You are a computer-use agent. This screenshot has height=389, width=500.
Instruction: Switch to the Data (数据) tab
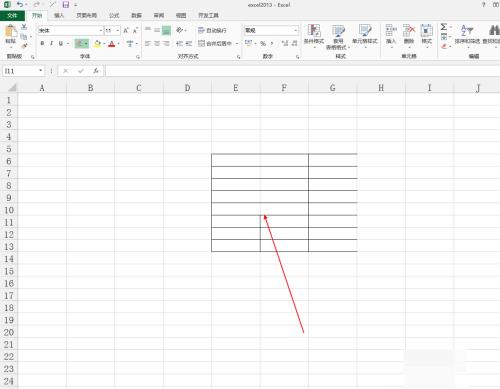click(136, 15)
